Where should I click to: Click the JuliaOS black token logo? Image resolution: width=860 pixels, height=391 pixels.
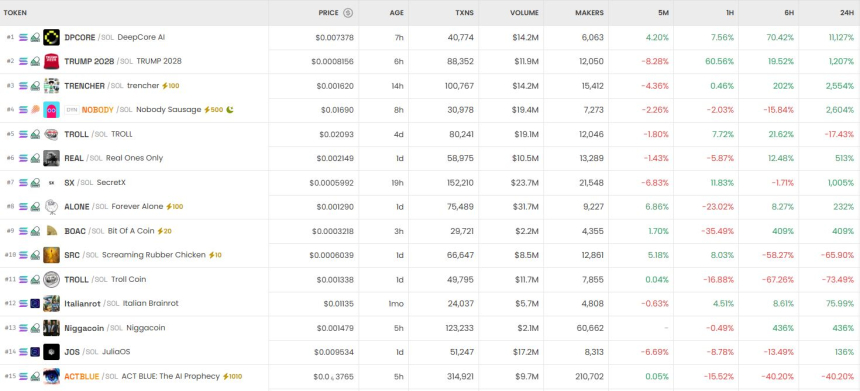point(52,352)
